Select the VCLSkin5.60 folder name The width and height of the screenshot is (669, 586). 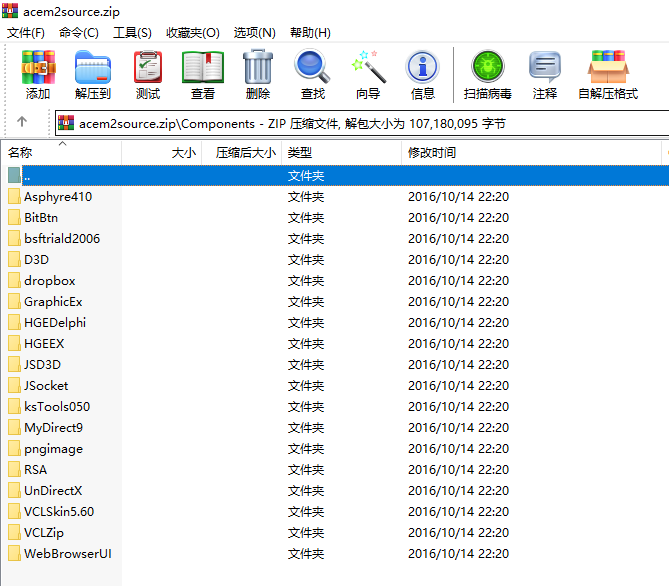click(x=59, y=511)
